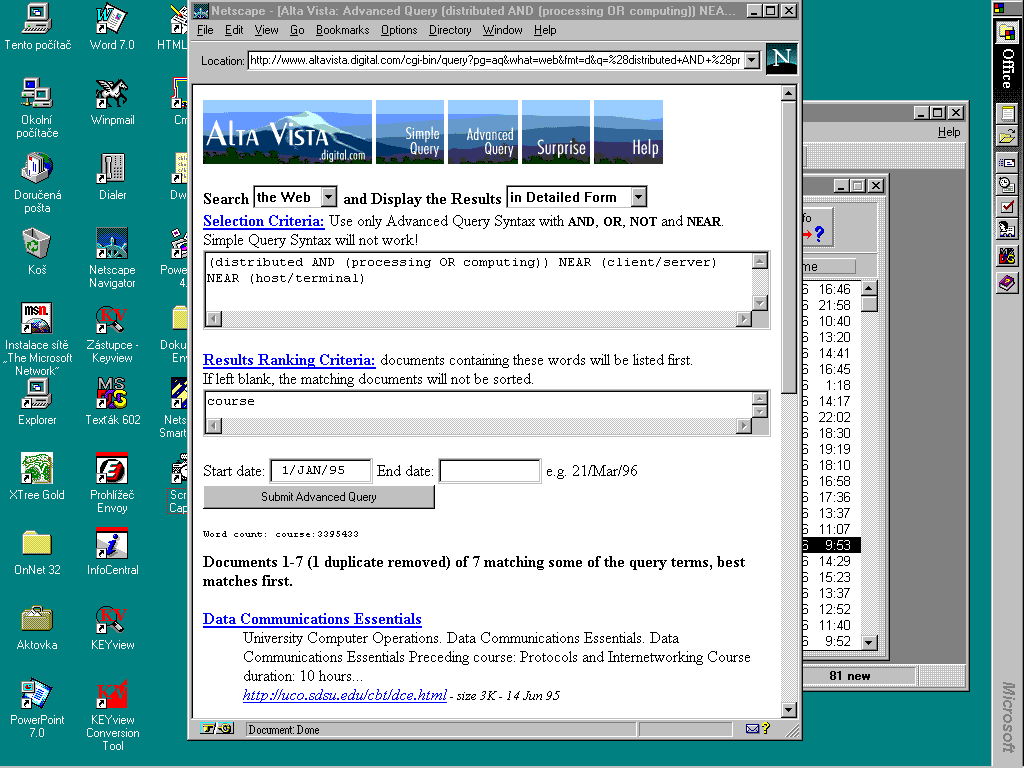Open the Tento počítač desktop icon

(37, 26)
